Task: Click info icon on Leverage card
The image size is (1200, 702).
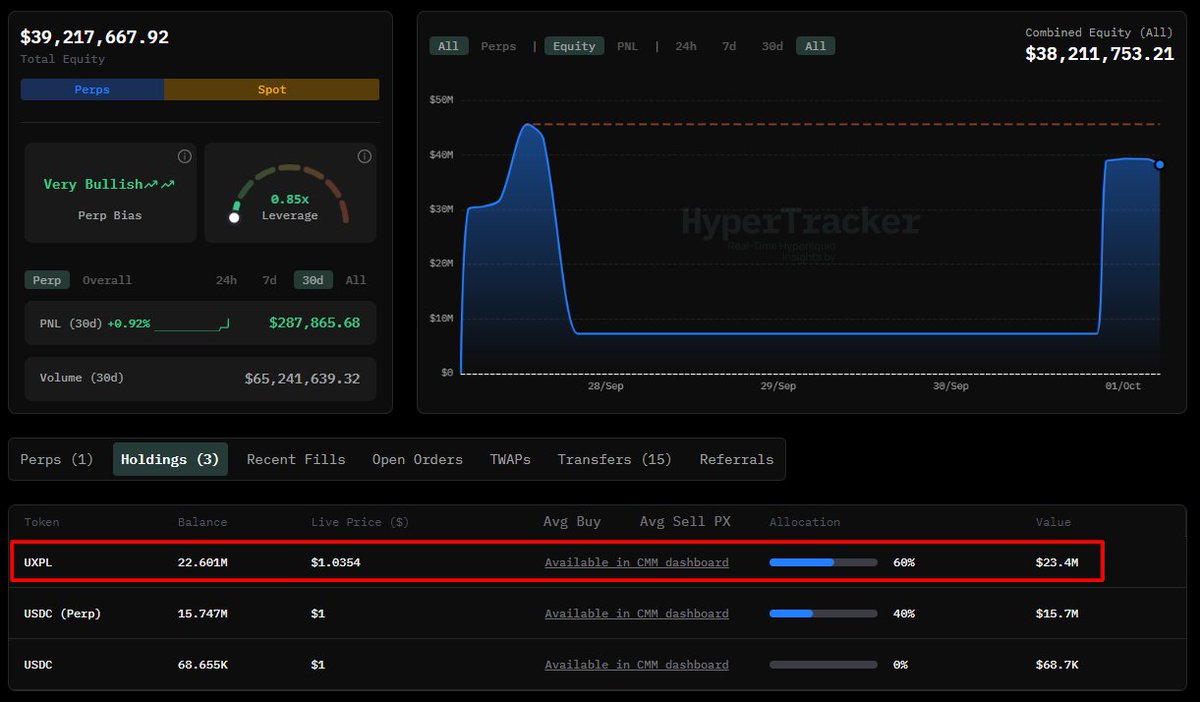Action: (x=364, y=157)
